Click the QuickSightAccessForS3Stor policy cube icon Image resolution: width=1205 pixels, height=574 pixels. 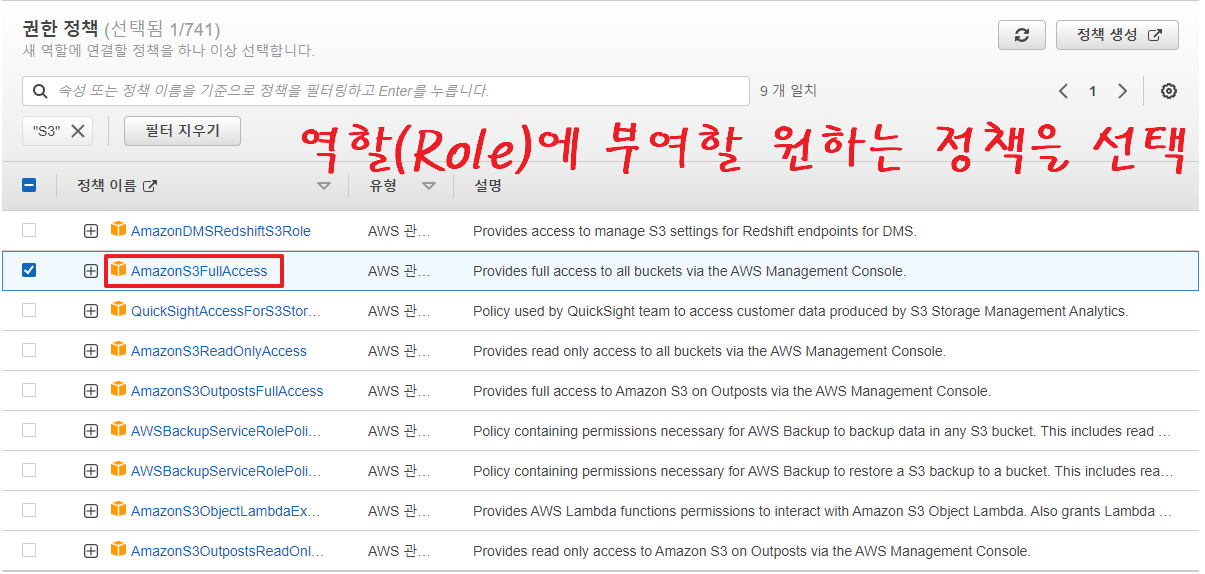tap(119, 309)
